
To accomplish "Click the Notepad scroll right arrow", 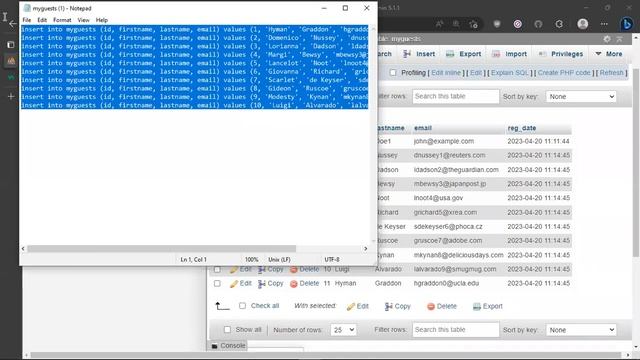I will [x=365, y=249].
